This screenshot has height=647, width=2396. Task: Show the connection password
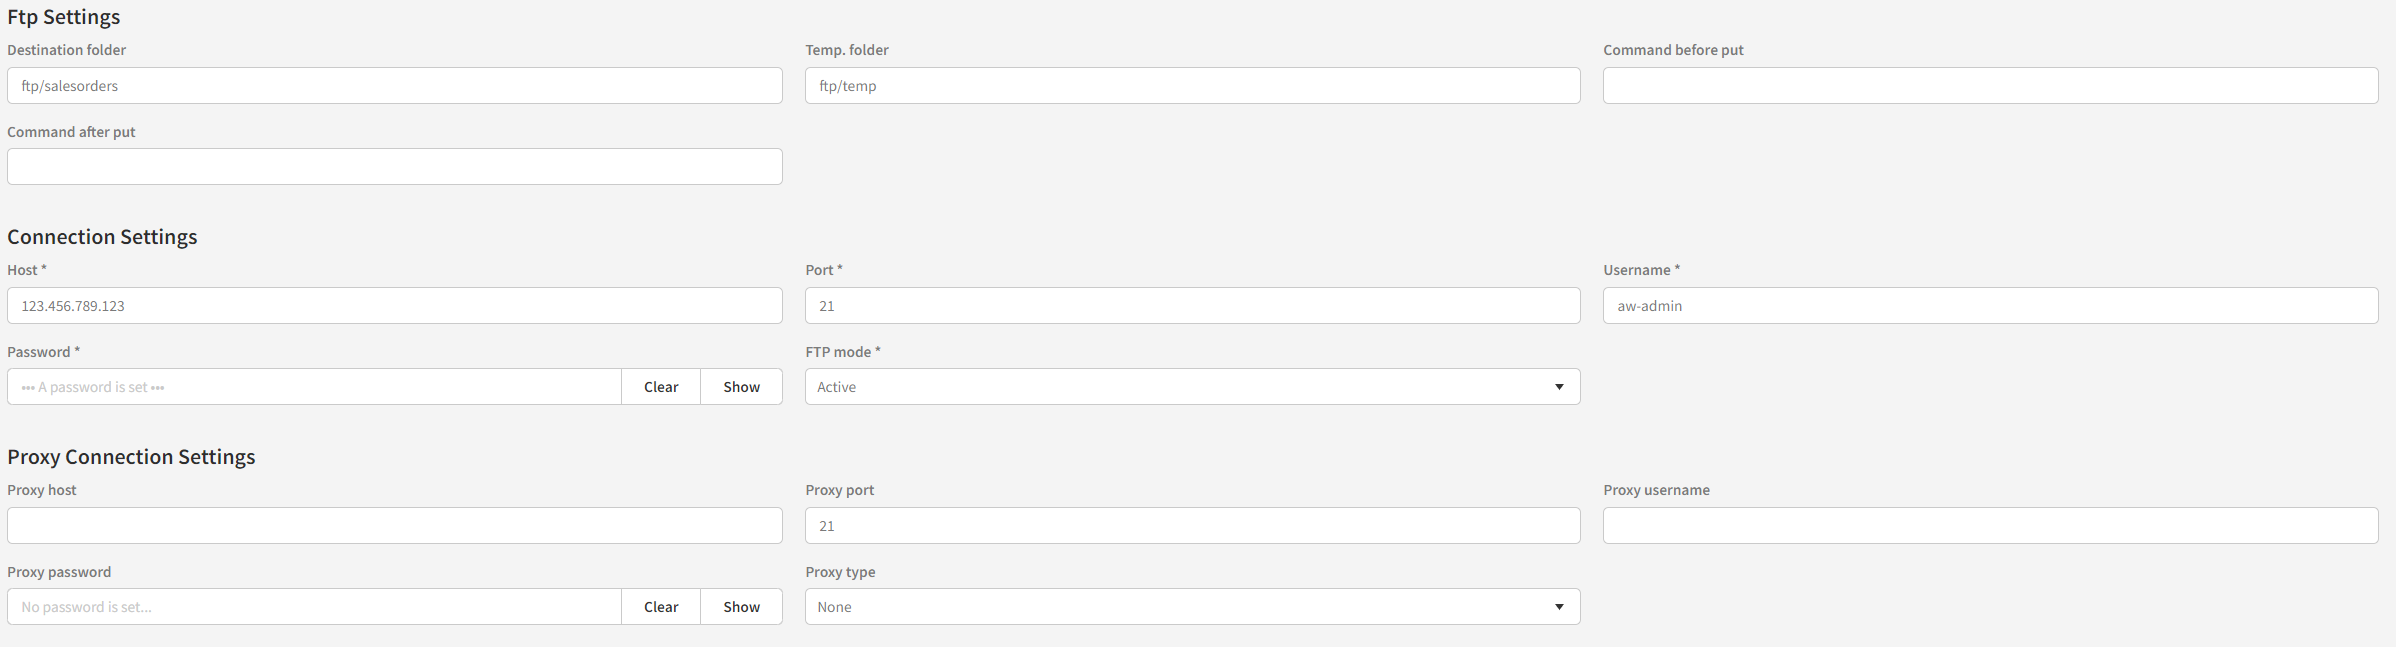click(x=741, y=387)
